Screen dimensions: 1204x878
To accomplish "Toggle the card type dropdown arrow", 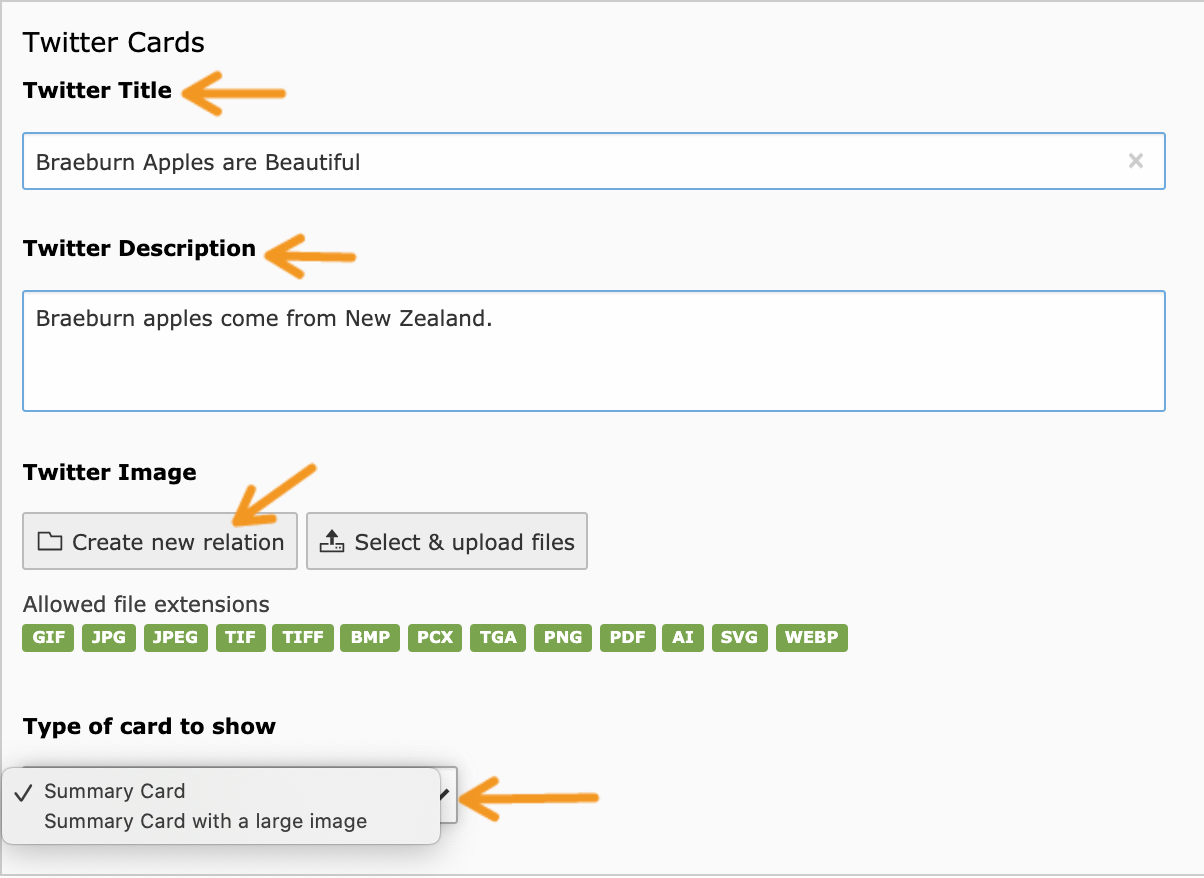I will click(446, 795).
